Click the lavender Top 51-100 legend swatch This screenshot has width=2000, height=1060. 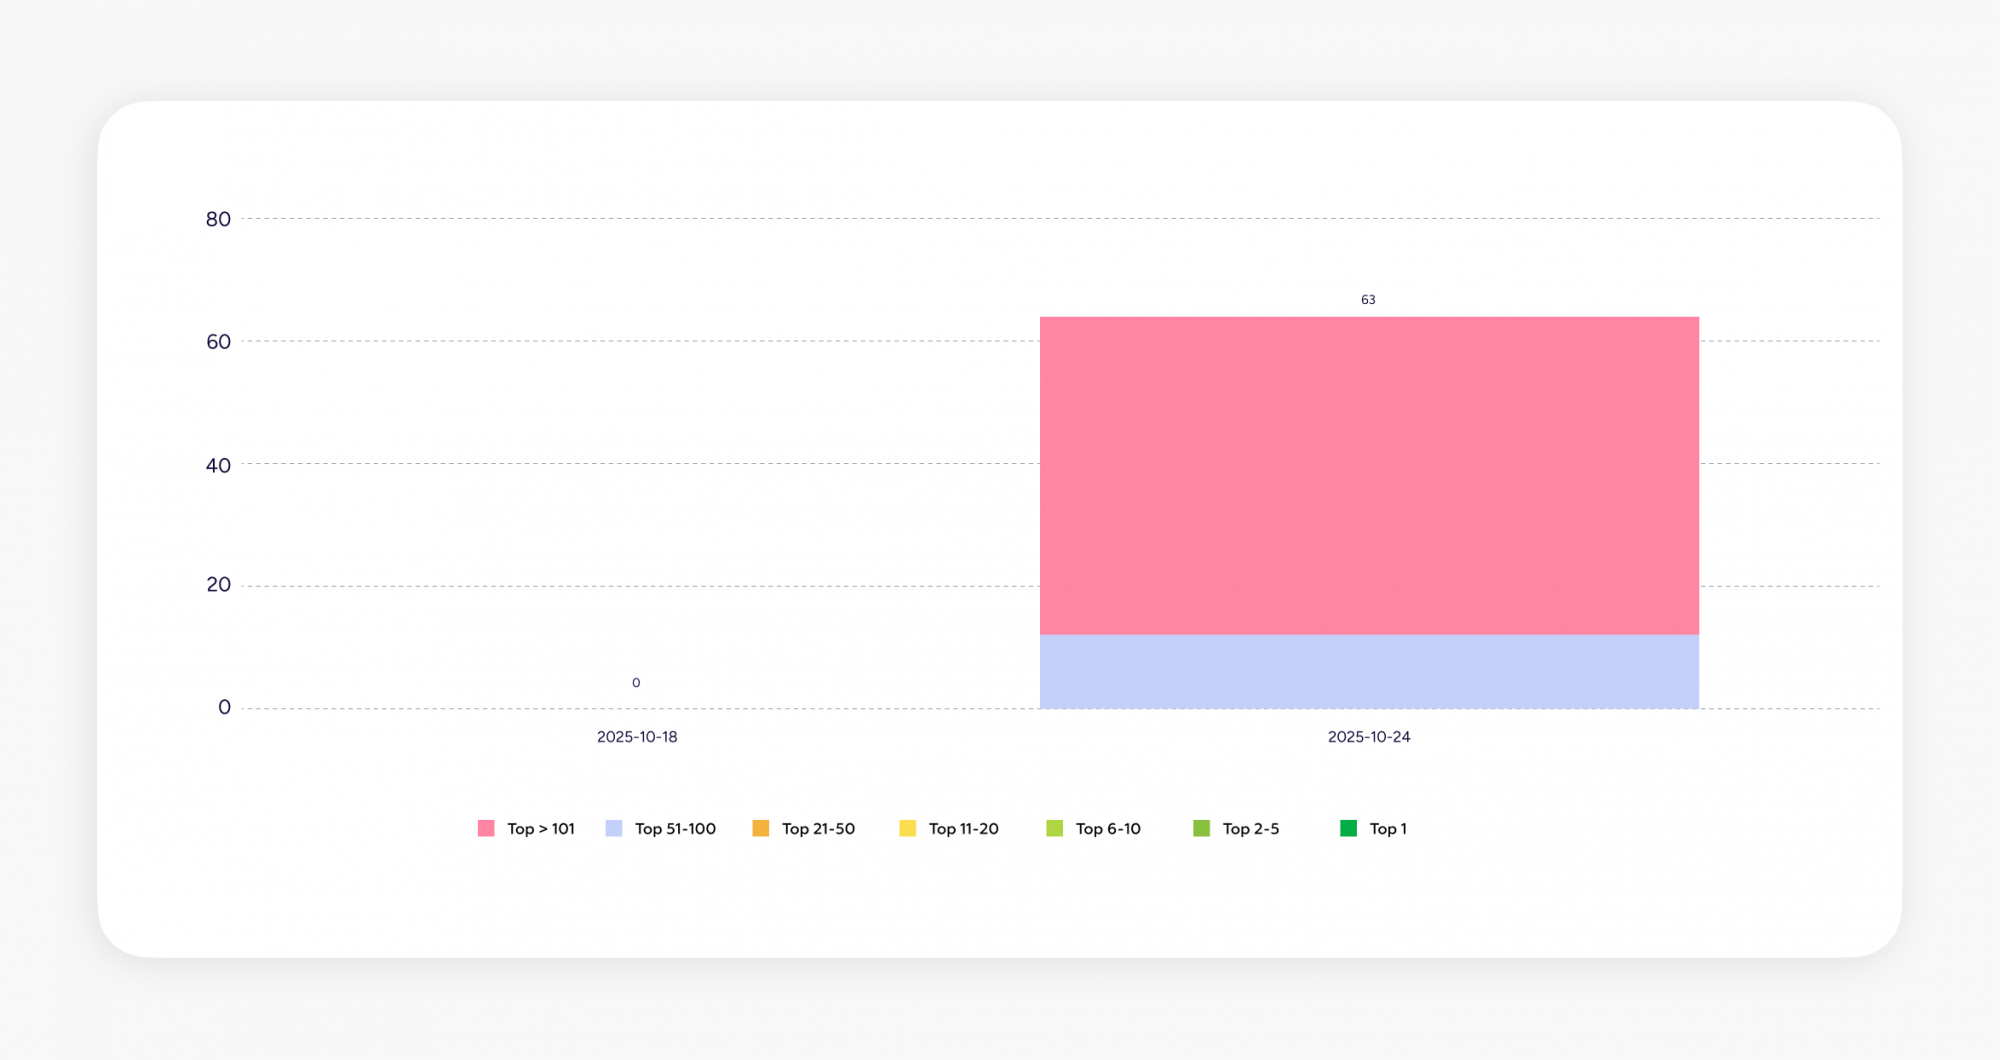pyautogui.click(x=614, y=828)
